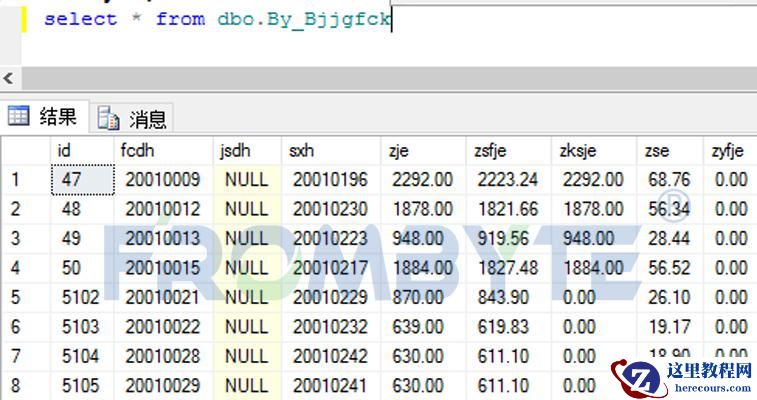Screen dimensions: 757x400
Task: Click zsfje cell 919.56
Action: coord(508,238)
